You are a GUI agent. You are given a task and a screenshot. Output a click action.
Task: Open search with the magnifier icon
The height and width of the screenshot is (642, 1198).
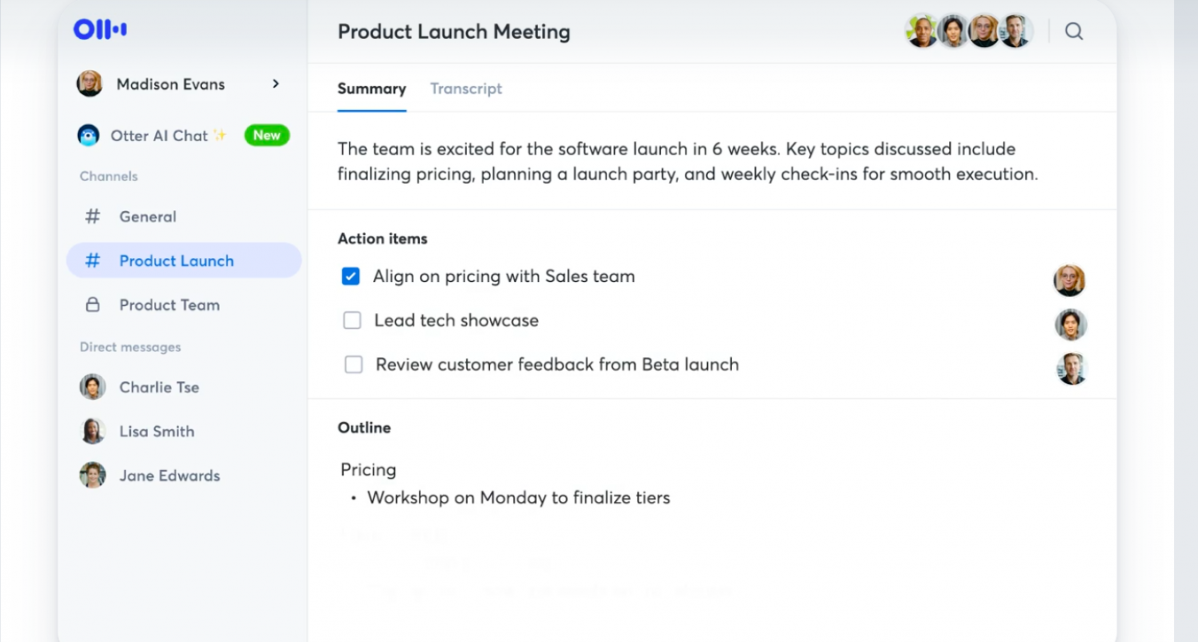coord(1073,31)
